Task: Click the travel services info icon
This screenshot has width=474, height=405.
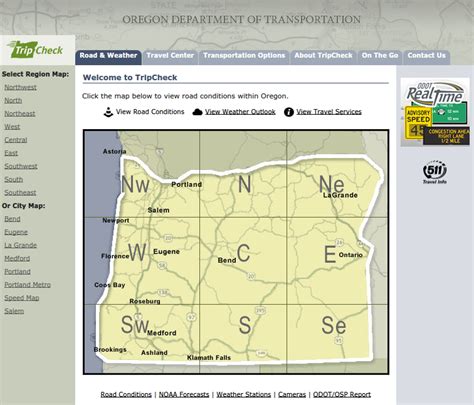Action: pos(289,112)
